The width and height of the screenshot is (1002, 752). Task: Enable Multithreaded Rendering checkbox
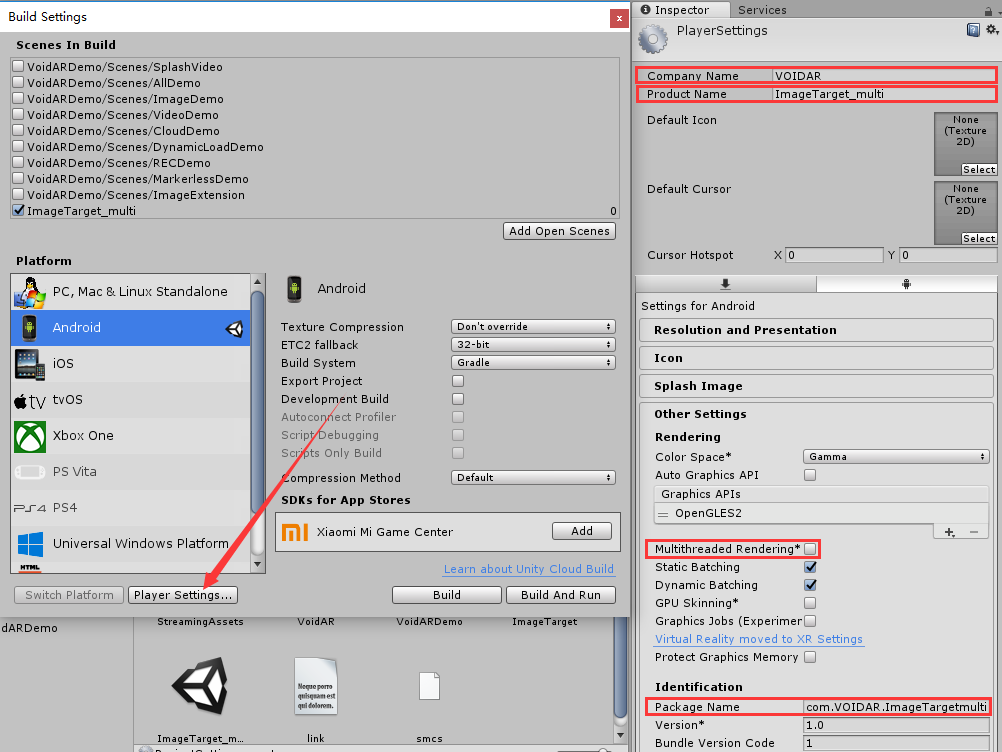tap(810, 549)
